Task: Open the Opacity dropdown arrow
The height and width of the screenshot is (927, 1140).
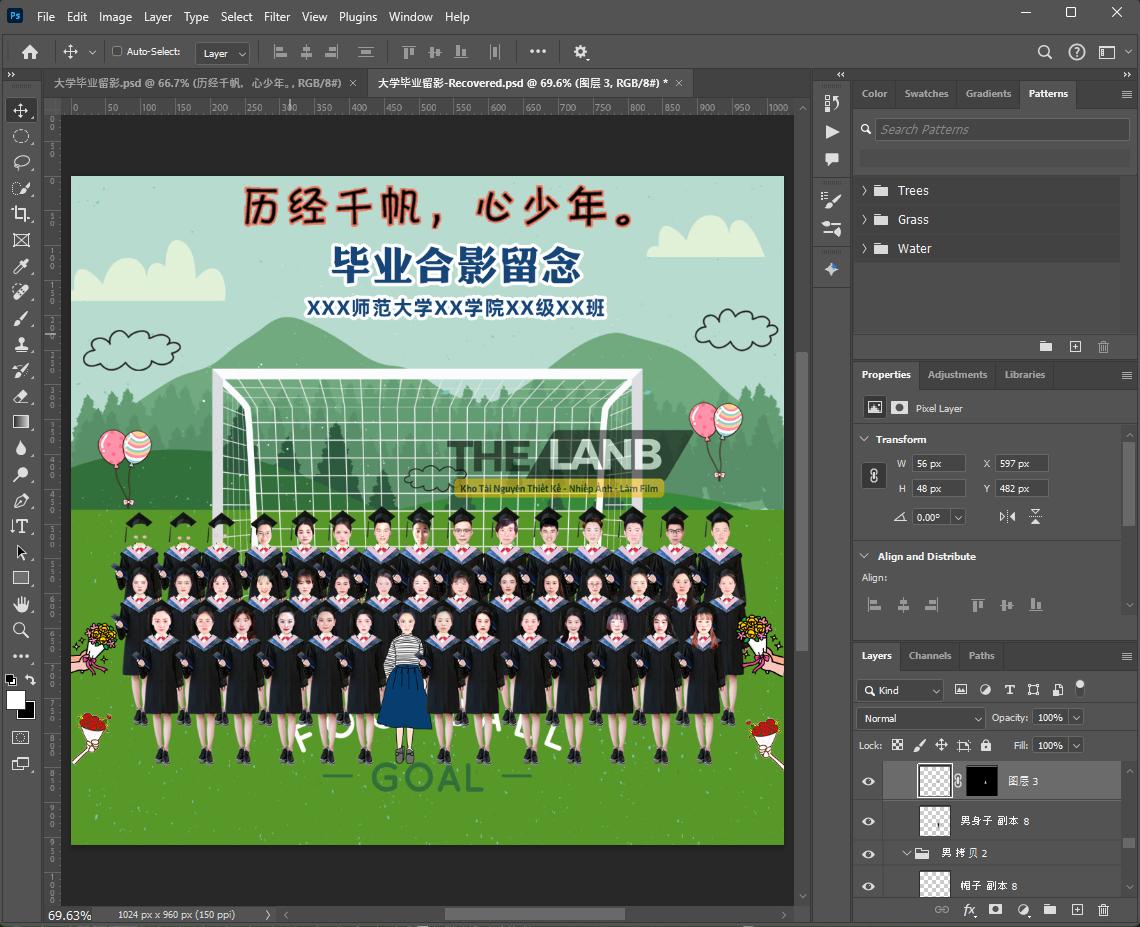Action: pyautogui.click(x=1076, y=718)
